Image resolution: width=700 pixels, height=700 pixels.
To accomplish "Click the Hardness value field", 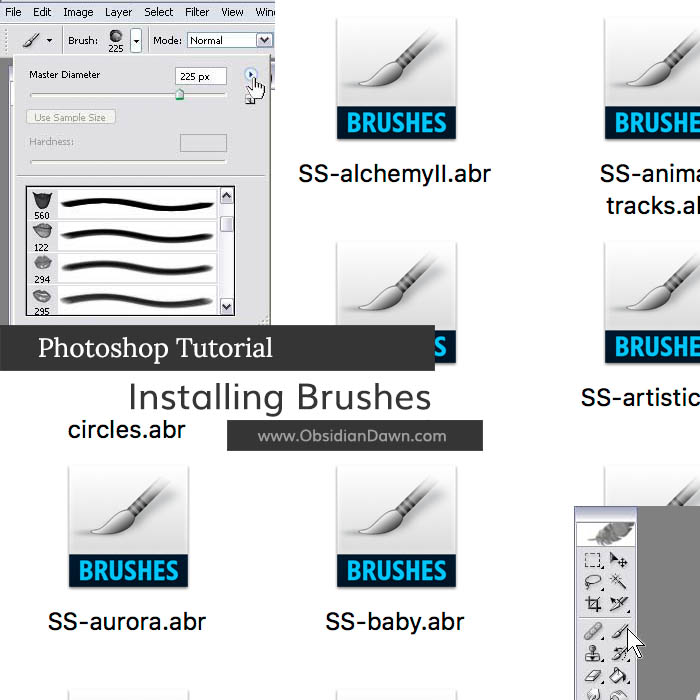I will pos(203,143).
